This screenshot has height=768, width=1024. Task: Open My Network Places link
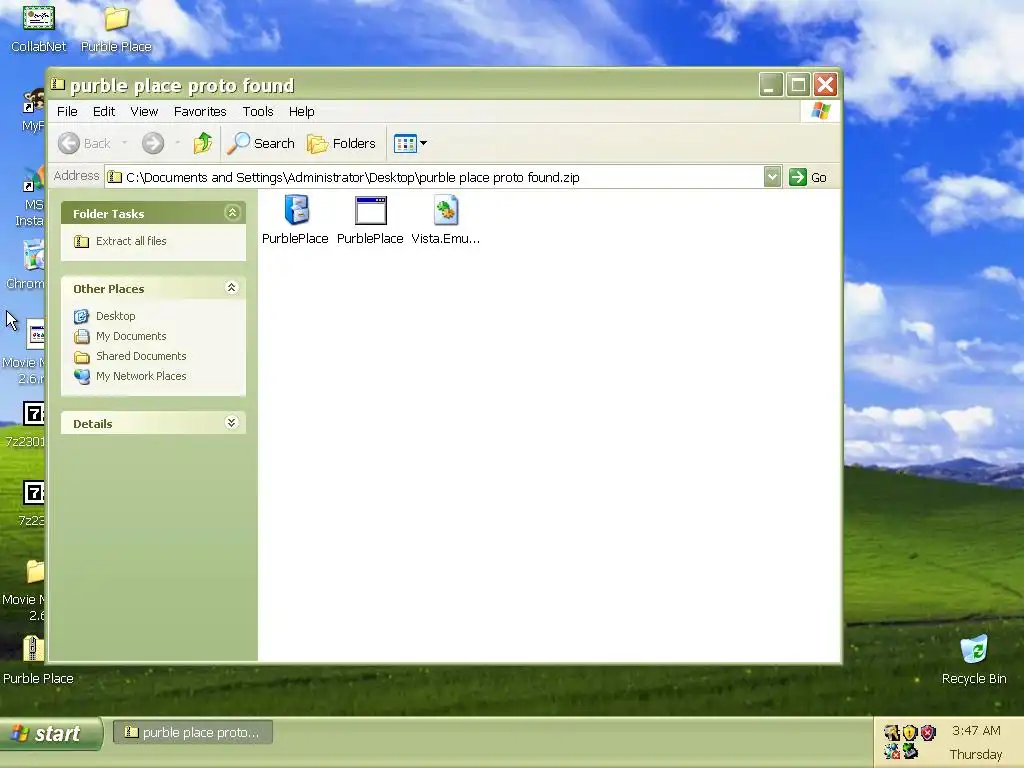pyautogui.click(x=141, y=376)
